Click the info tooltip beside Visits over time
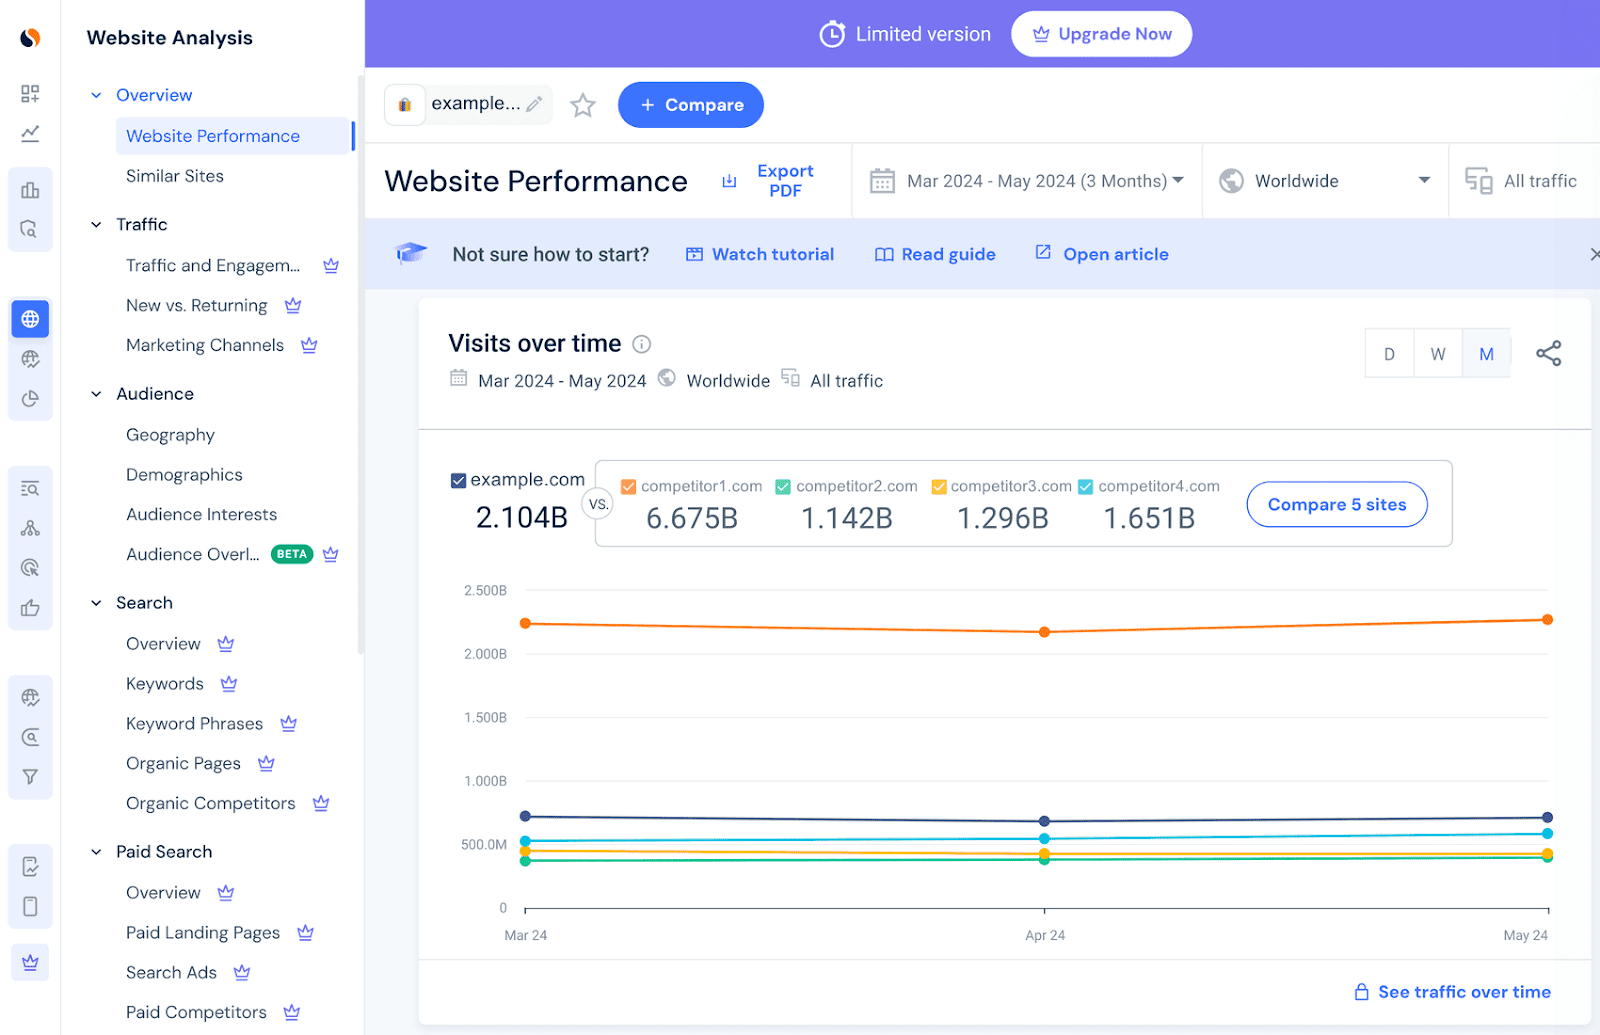This screenshot has width=1600, height=1035. point(641,344)
